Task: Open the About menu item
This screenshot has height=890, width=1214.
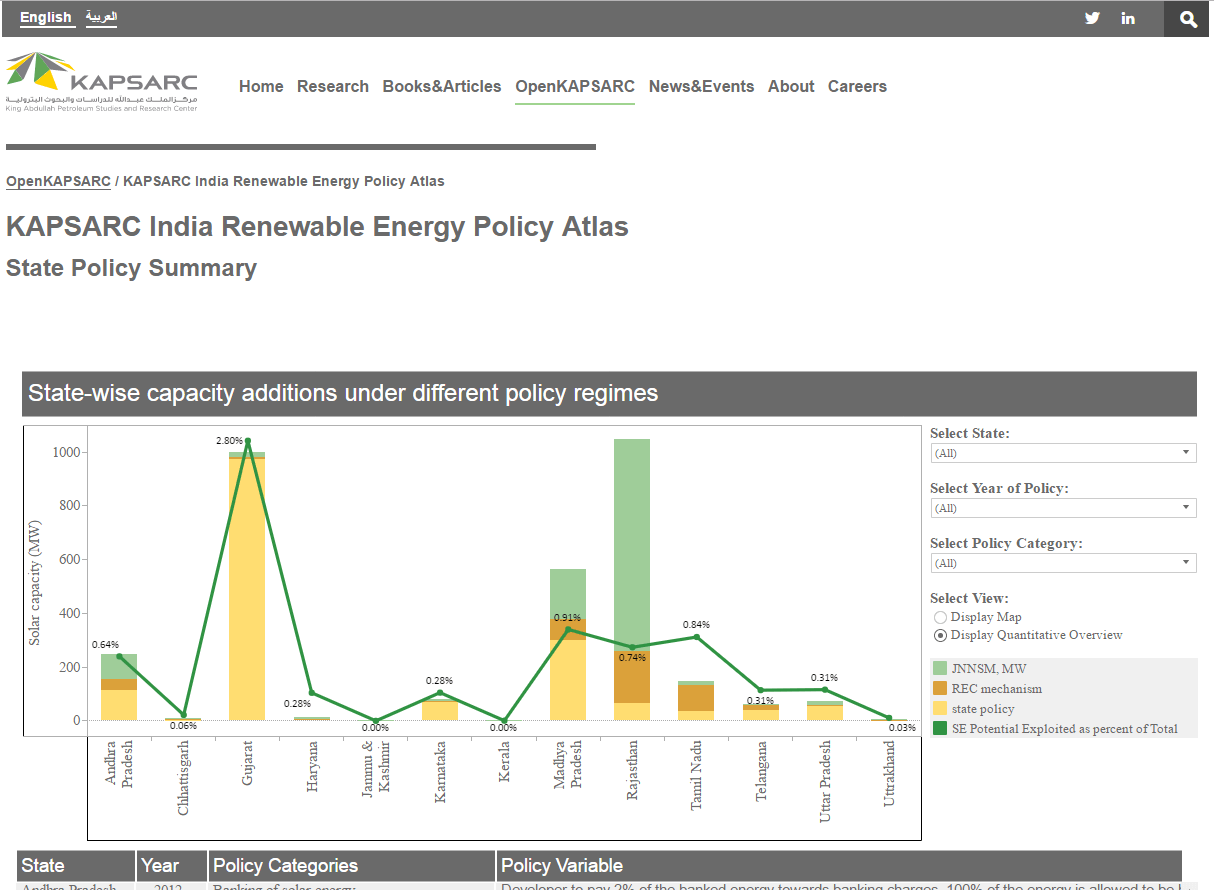Action: 791,87
